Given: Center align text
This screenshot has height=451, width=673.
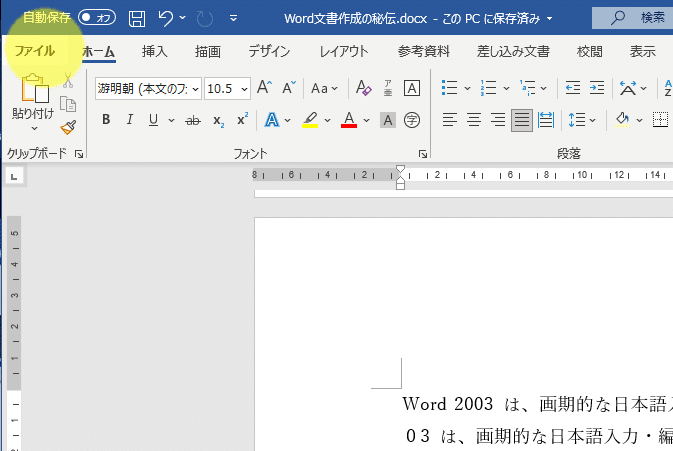Looking at the screenshot, I should tap(473, 120).
